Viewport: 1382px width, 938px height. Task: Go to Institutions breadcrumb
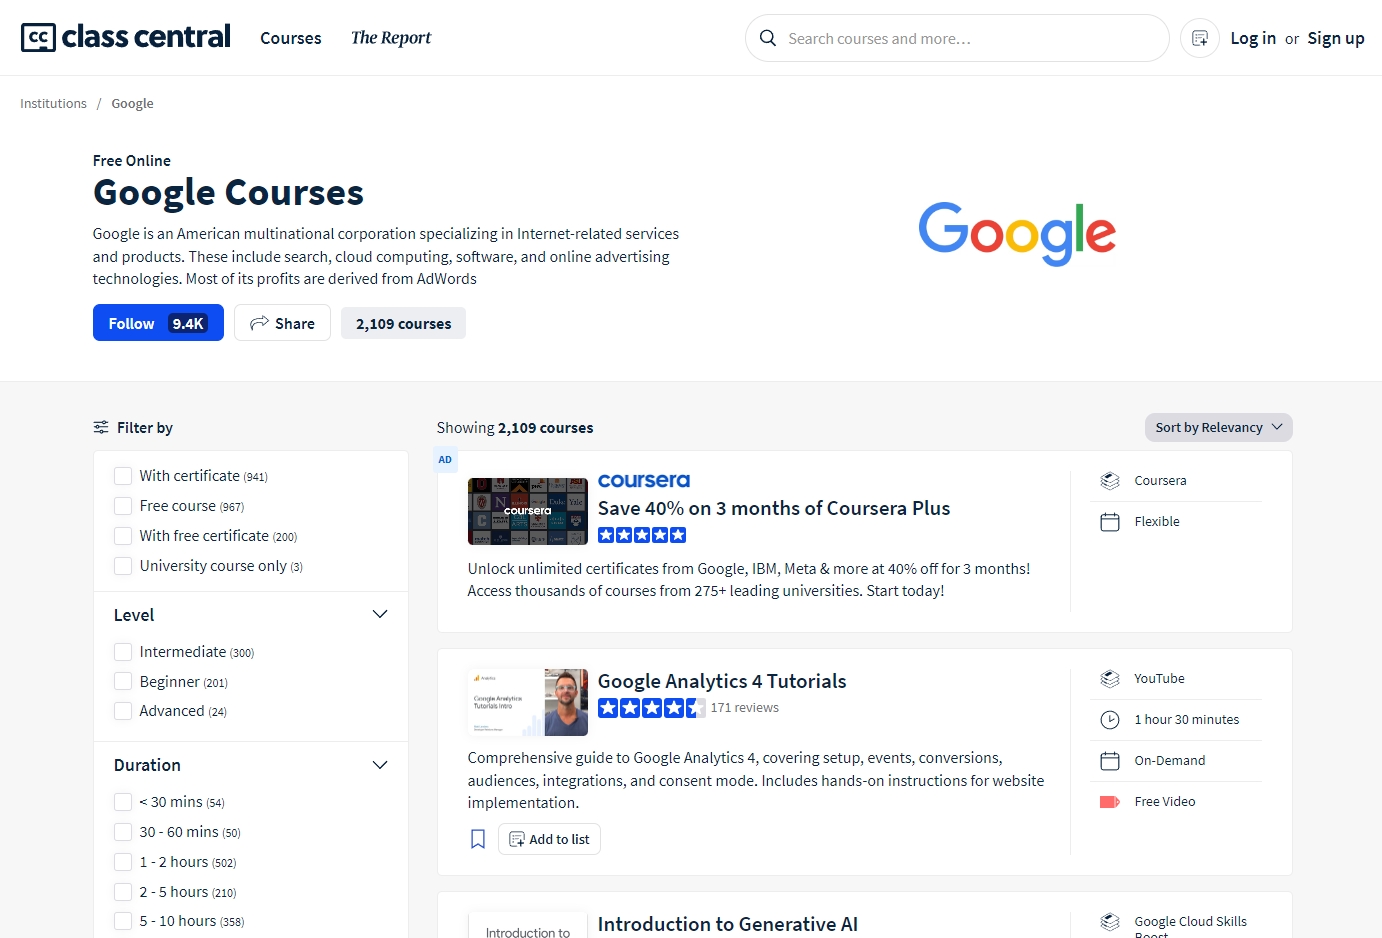click(53, 103)
